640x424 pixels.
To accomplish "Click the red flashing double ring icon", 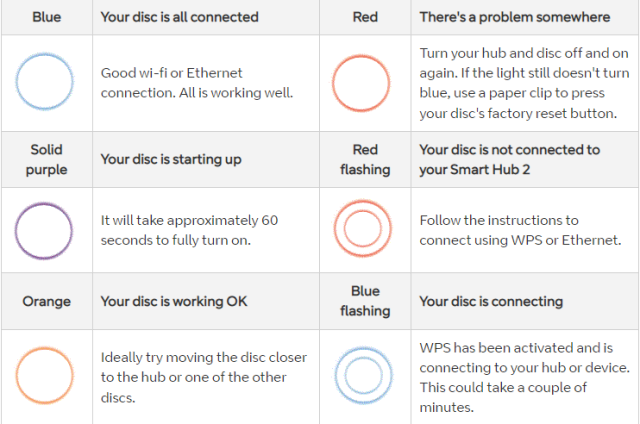I will click(362, 229).
